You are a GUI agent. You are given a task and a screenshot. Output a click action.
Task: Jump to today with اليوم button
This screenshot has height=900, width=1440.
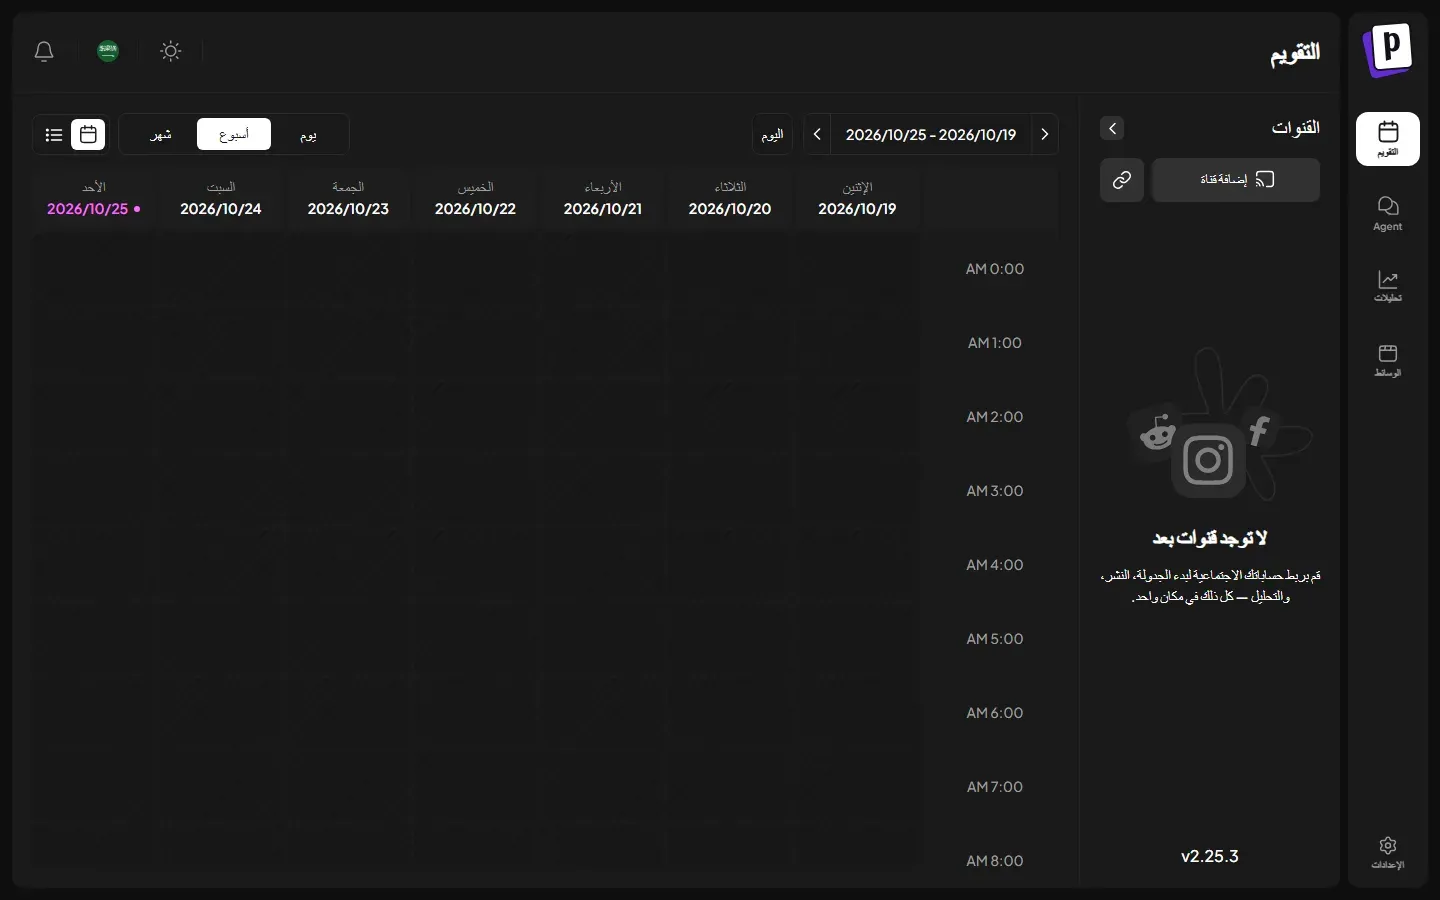coord(772,134)
